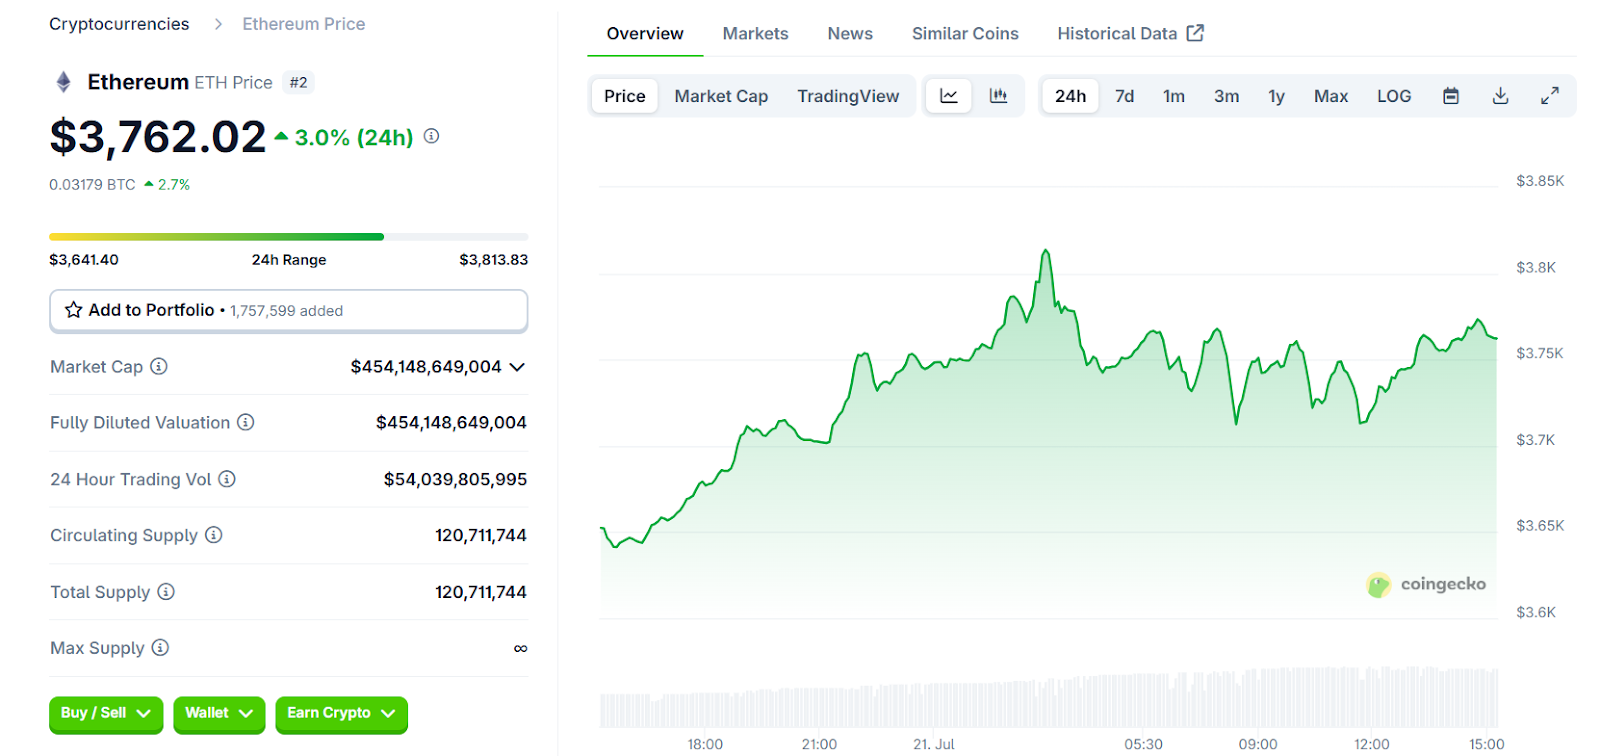Click the Total Supply 120,711,744 value
The width and height of the screenshot is (1600, 756).
tap(481, 592)
